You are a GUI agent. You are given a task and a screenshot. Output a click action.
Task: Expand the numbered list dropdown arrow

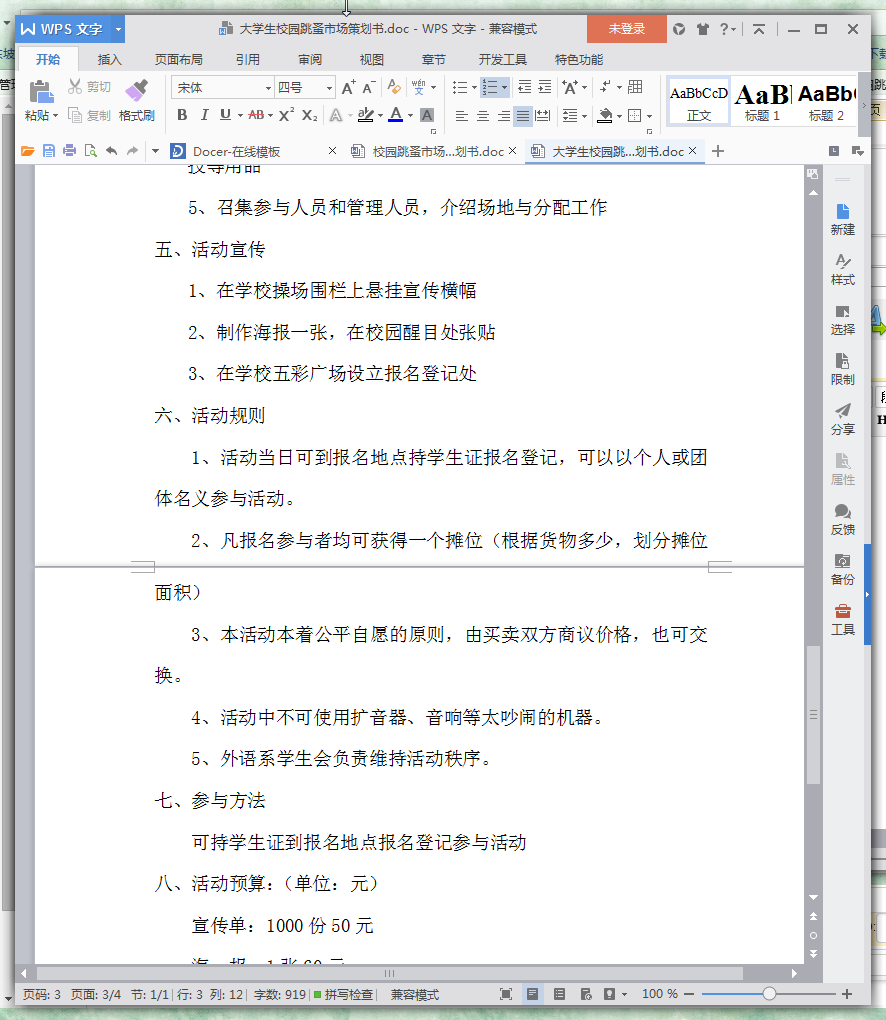pos(504,88)
